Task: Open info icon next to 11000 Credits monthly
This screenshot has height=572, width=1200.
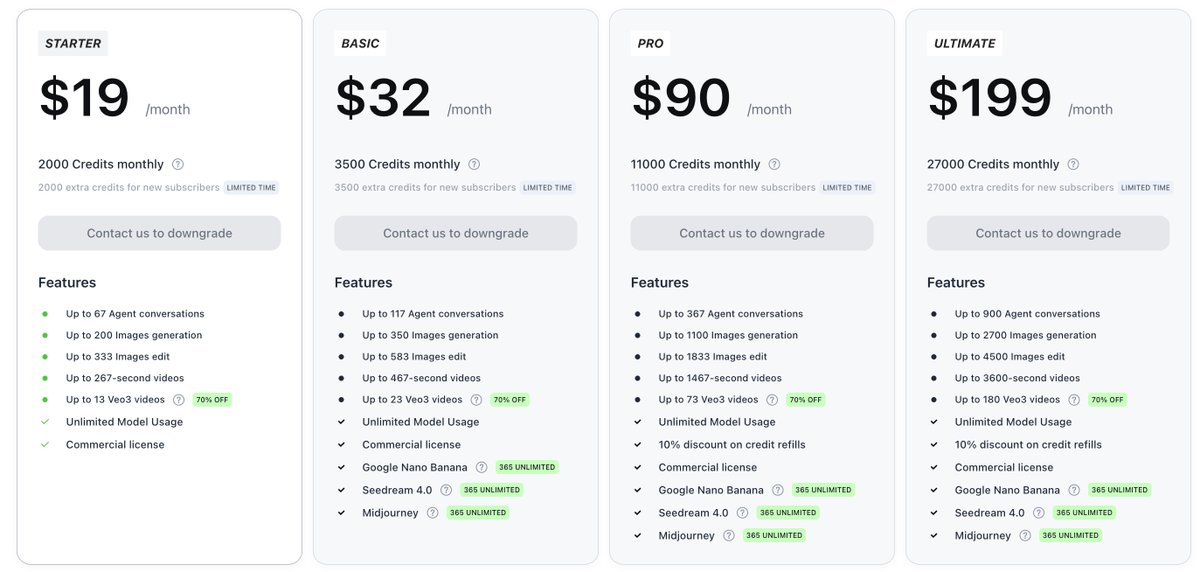Action: point(774,164)
